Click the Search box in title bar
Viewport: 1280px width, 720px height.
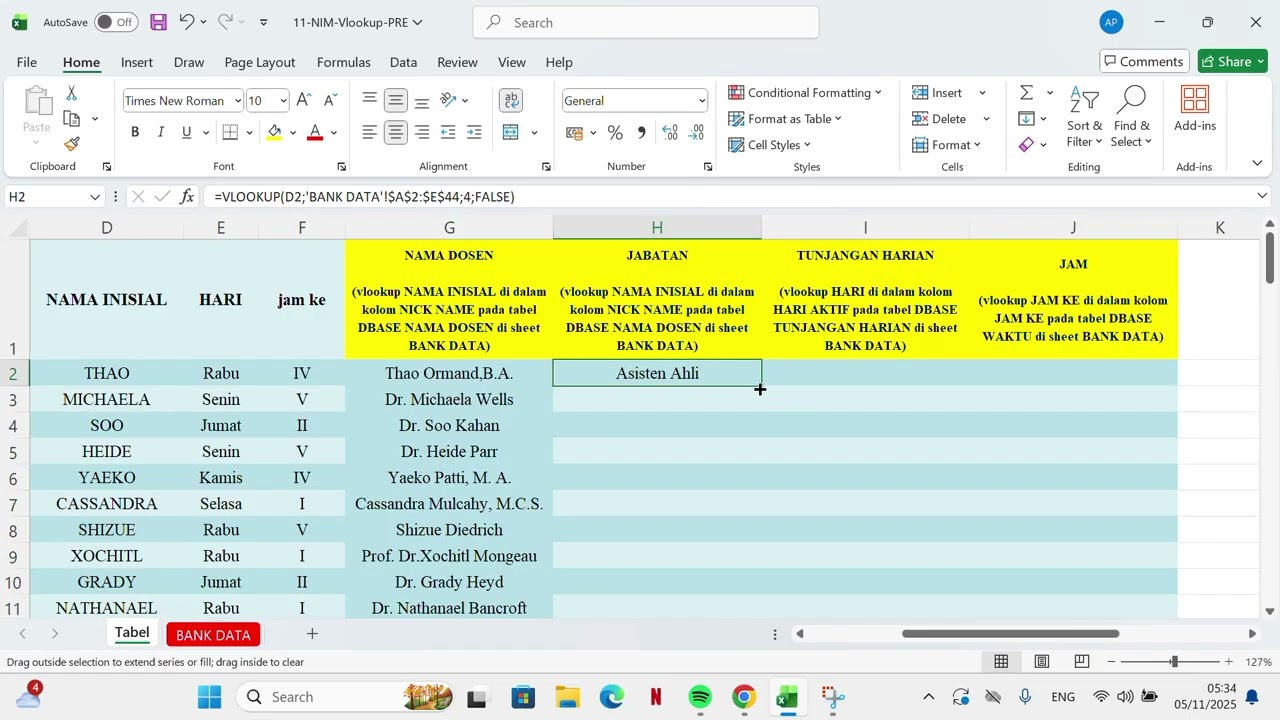pos(646,22)
